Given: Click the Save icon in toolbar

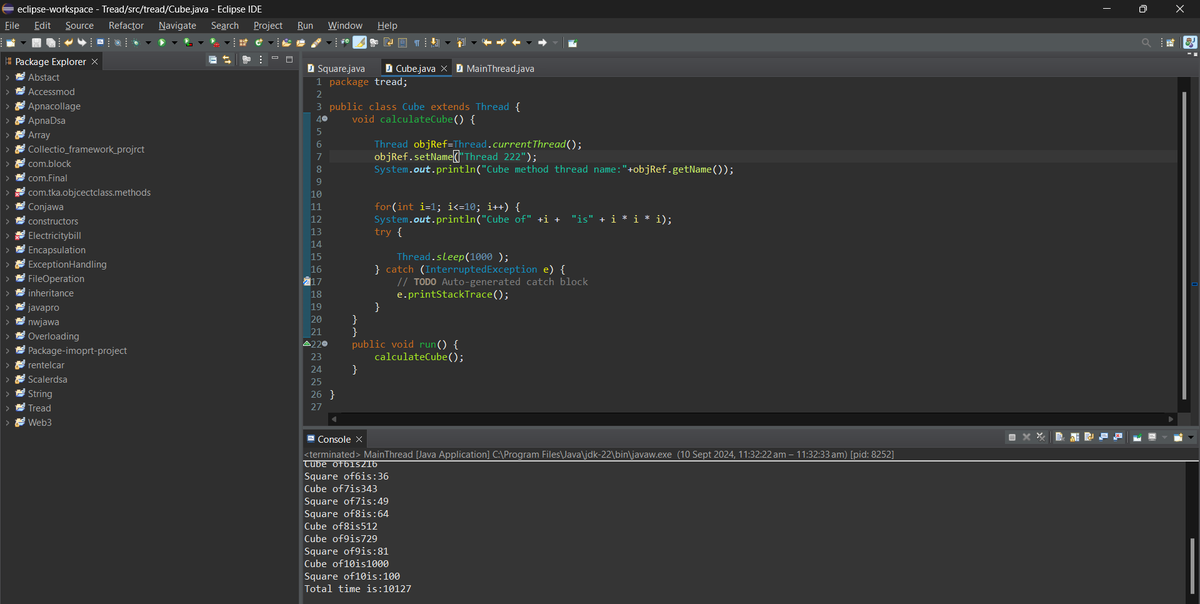Looking at the screenshot, I should (37, 43).
